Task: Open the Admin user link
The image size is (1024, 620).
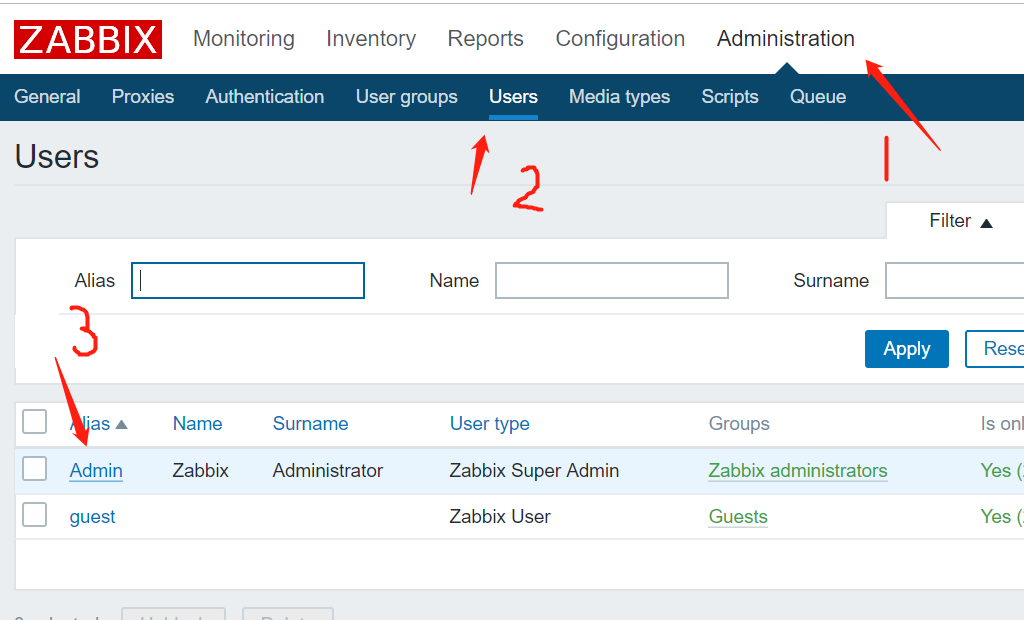Action: point(96,470)
